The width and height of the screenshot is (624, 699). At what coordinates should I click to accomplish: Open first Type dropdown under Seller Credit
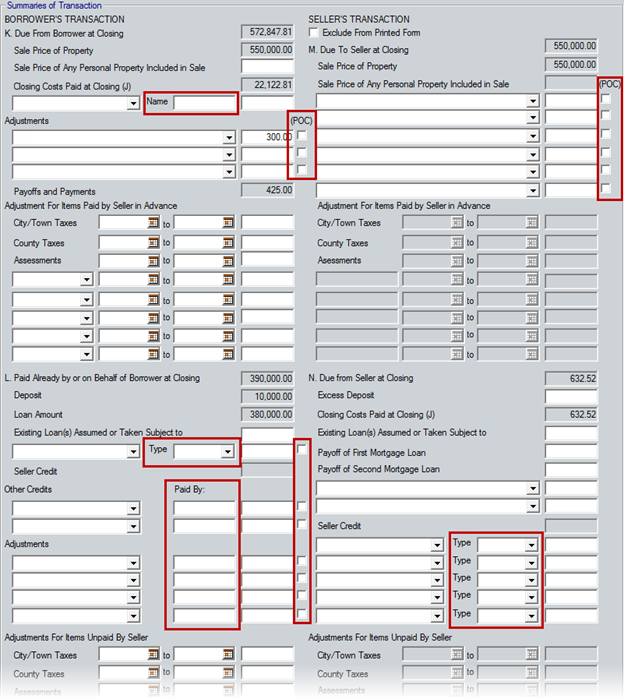tap(532, 545)
